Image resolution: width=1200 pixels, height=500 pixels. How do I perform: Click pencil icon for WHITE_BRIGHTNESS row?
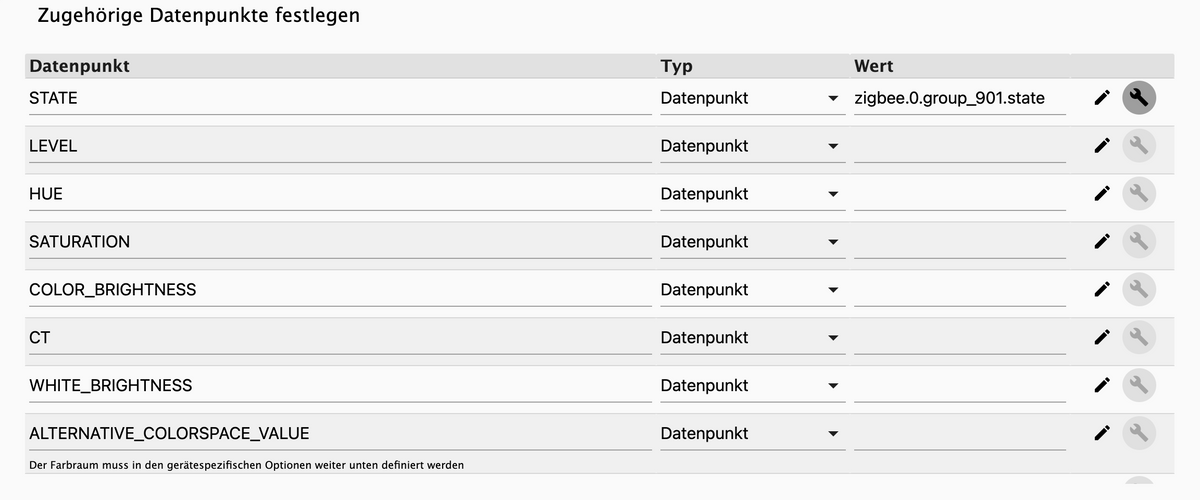[1102, 385]
